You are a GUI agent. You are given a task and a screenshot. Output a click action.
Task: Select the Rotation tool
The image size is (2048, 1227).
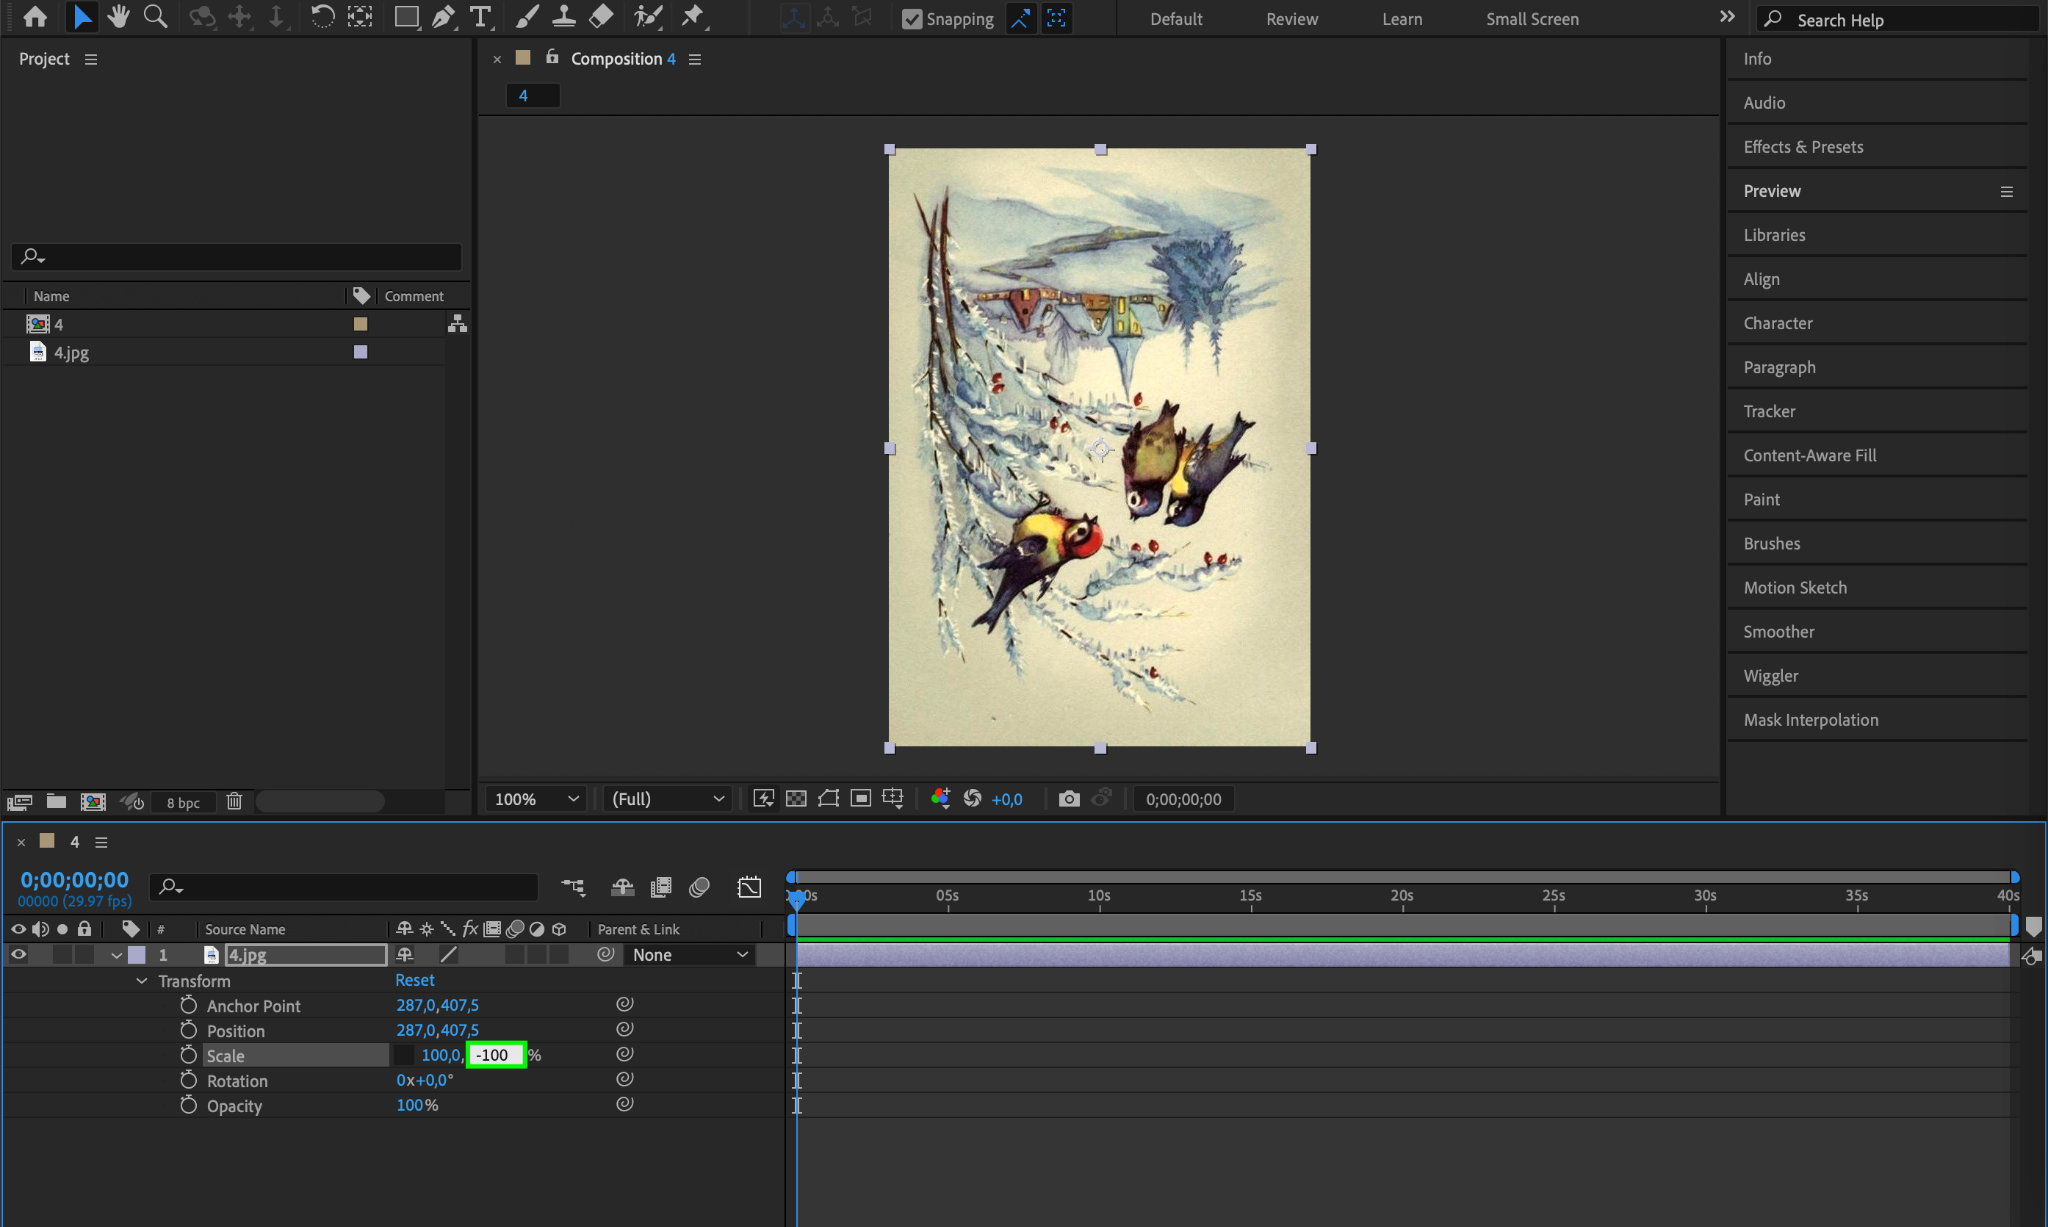pos(322,16)
